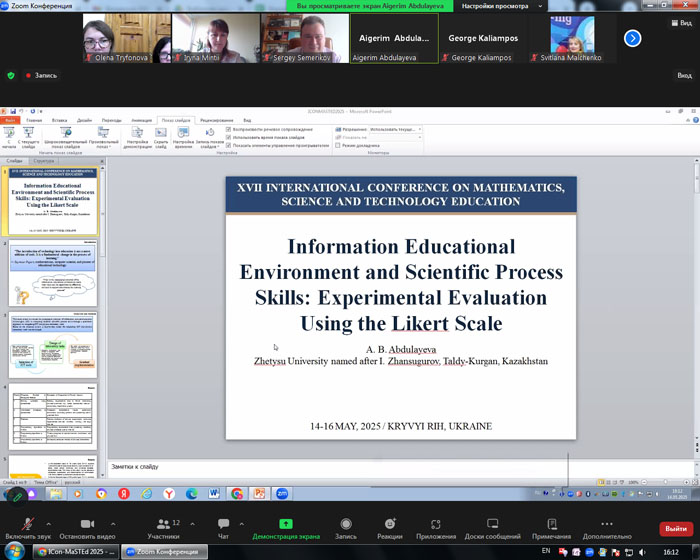Click the green Share Screen icon
Image resolution: width=700 pixels, height=560 pixels.
point(285,524)
